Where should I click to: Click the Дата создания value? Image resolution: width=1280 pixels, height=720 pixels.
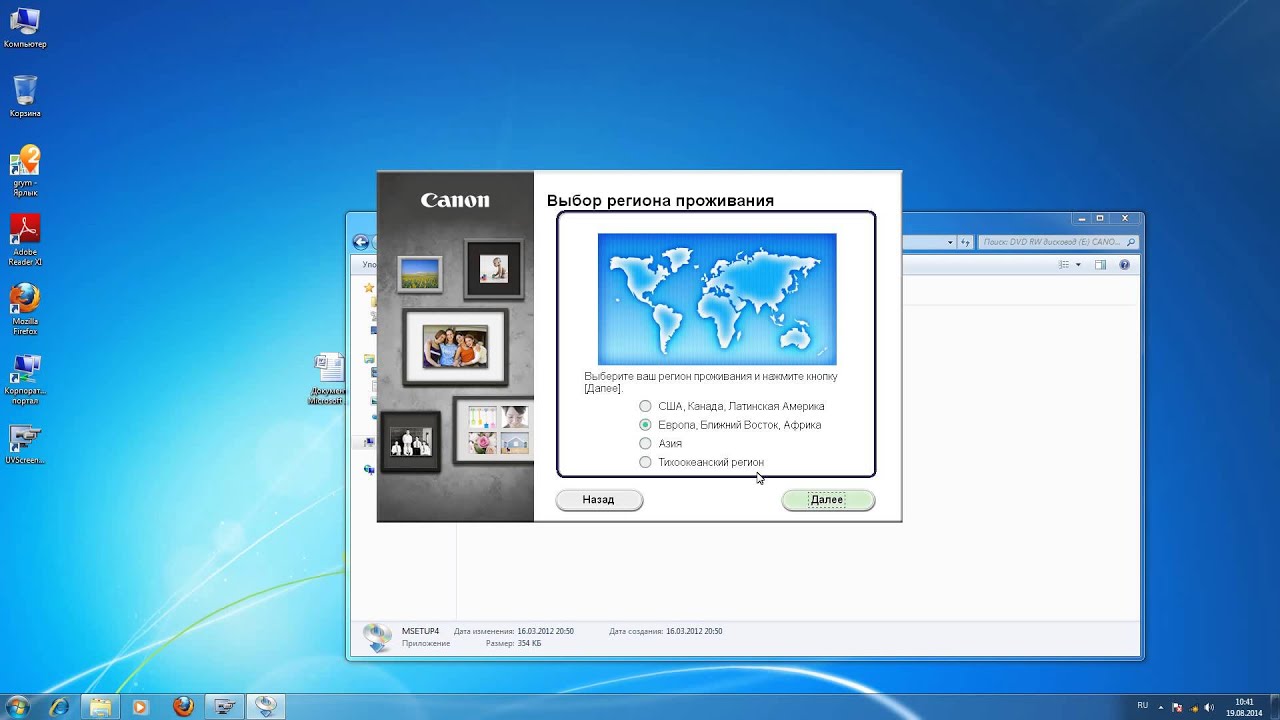point(694,631)
